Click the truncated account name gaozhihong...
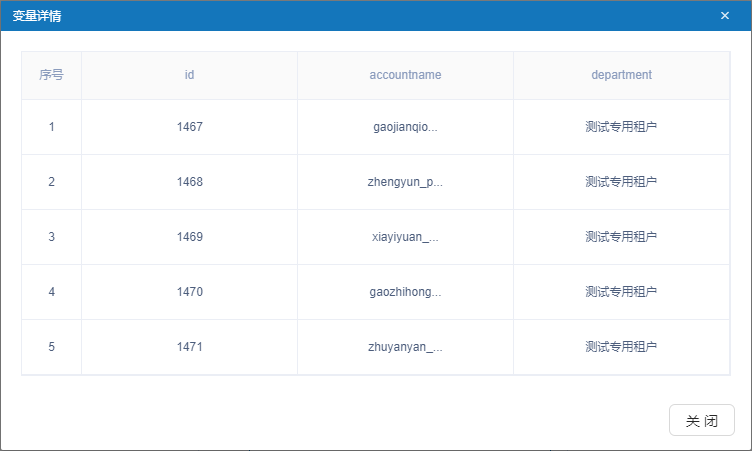752x451 pixels. (x=405, y=292)
